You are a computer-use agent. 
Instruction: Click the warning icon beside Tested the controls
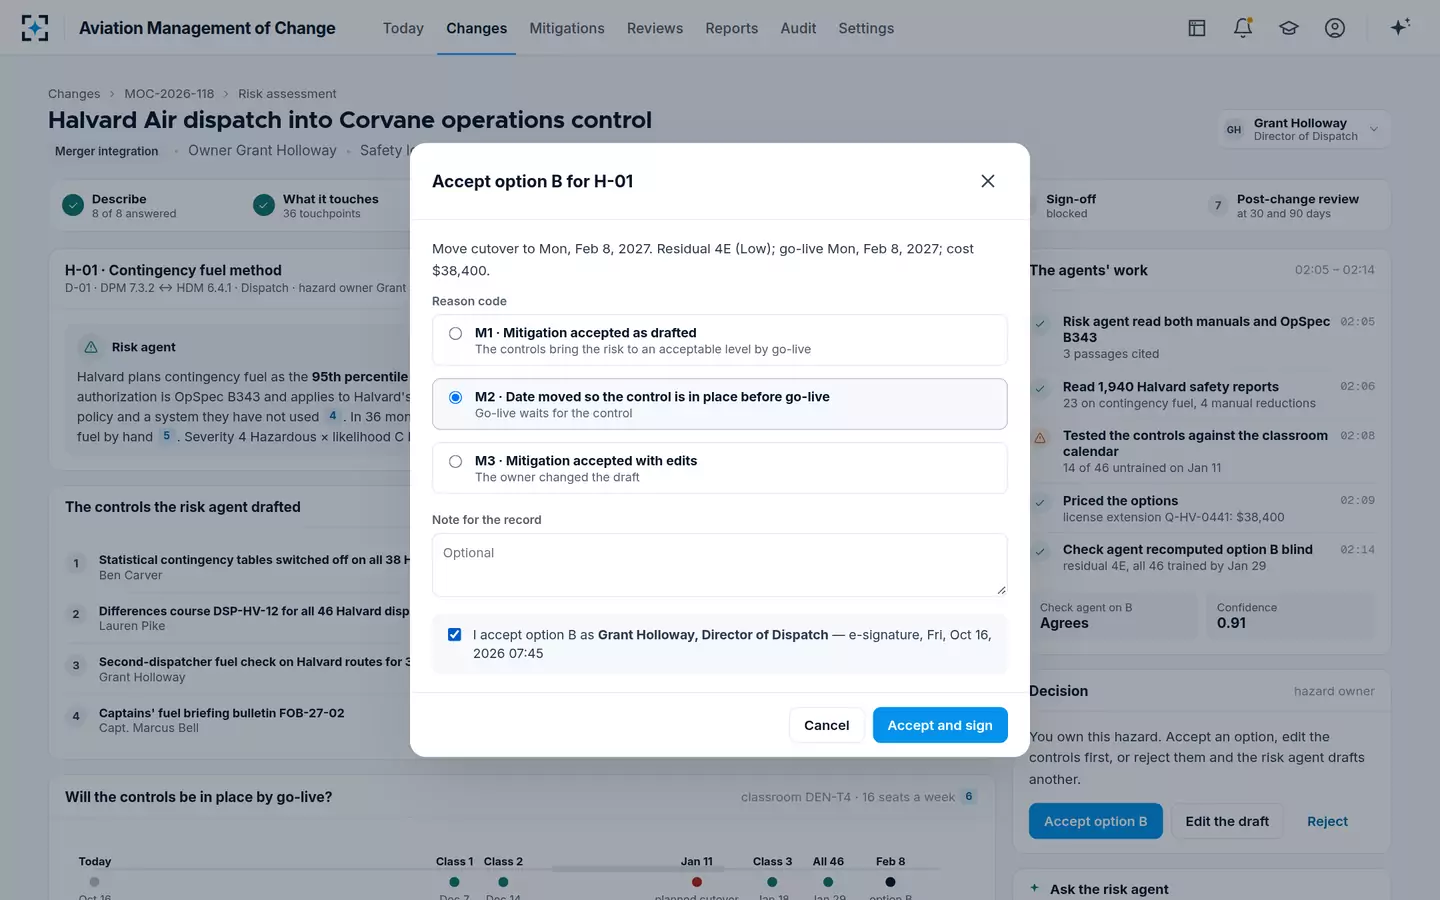click(x=1040, y=437)
